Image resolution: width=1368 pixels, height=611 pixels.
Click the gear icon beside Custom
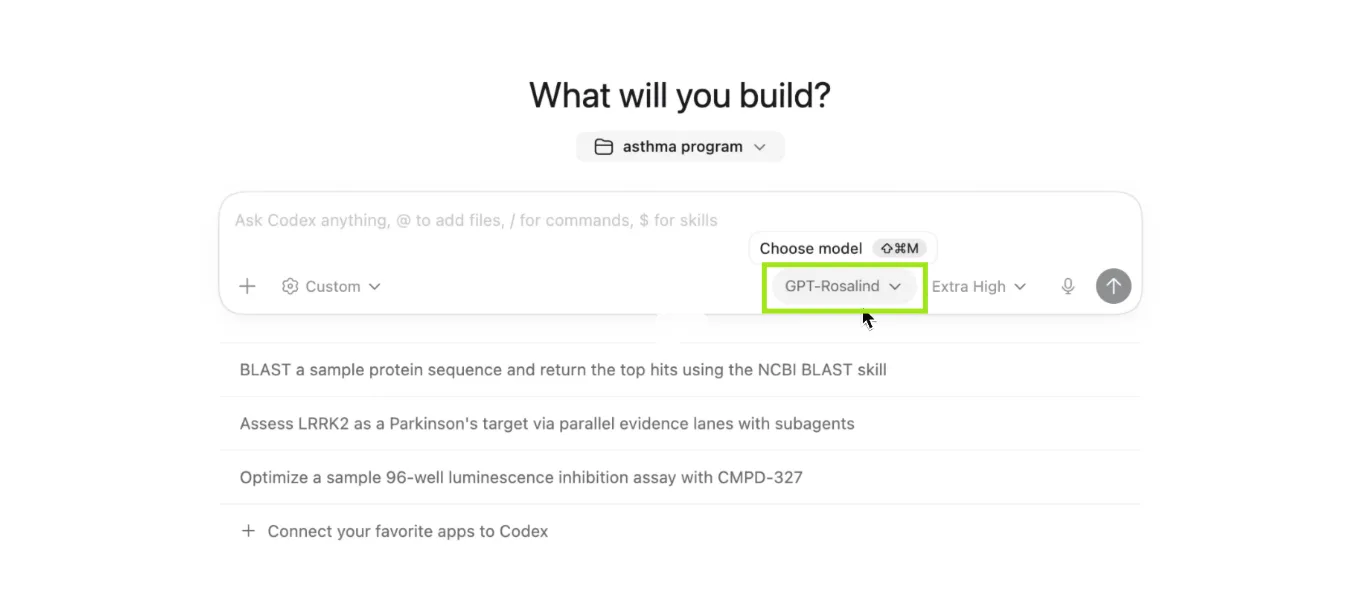coord(290,286)
